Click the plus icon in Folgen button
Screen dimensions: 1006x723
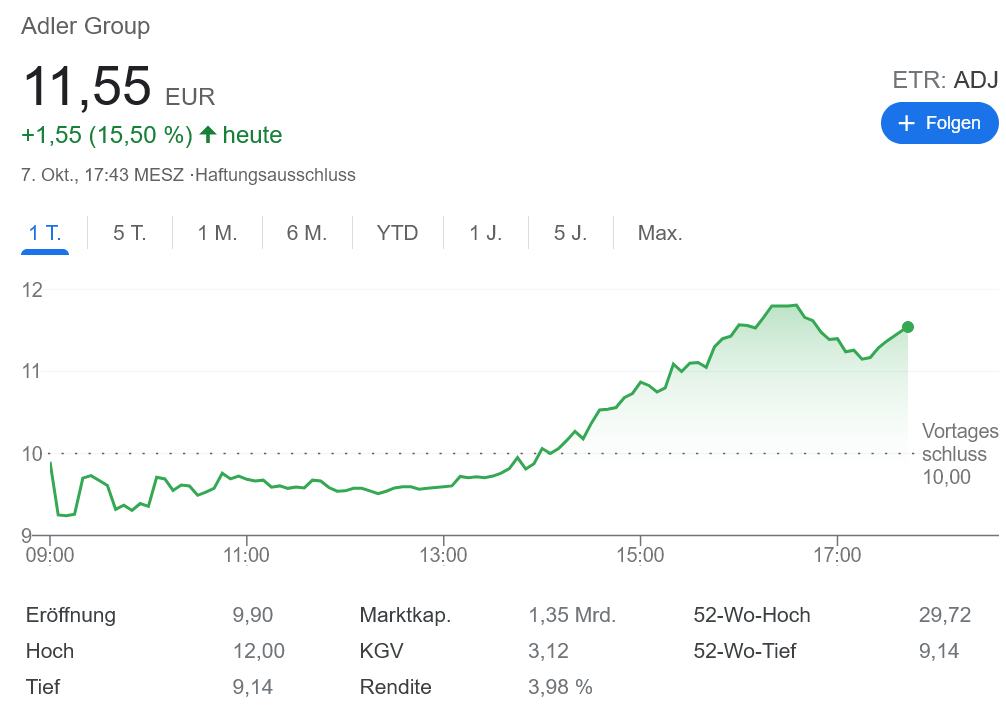click(x=907, y=124)
